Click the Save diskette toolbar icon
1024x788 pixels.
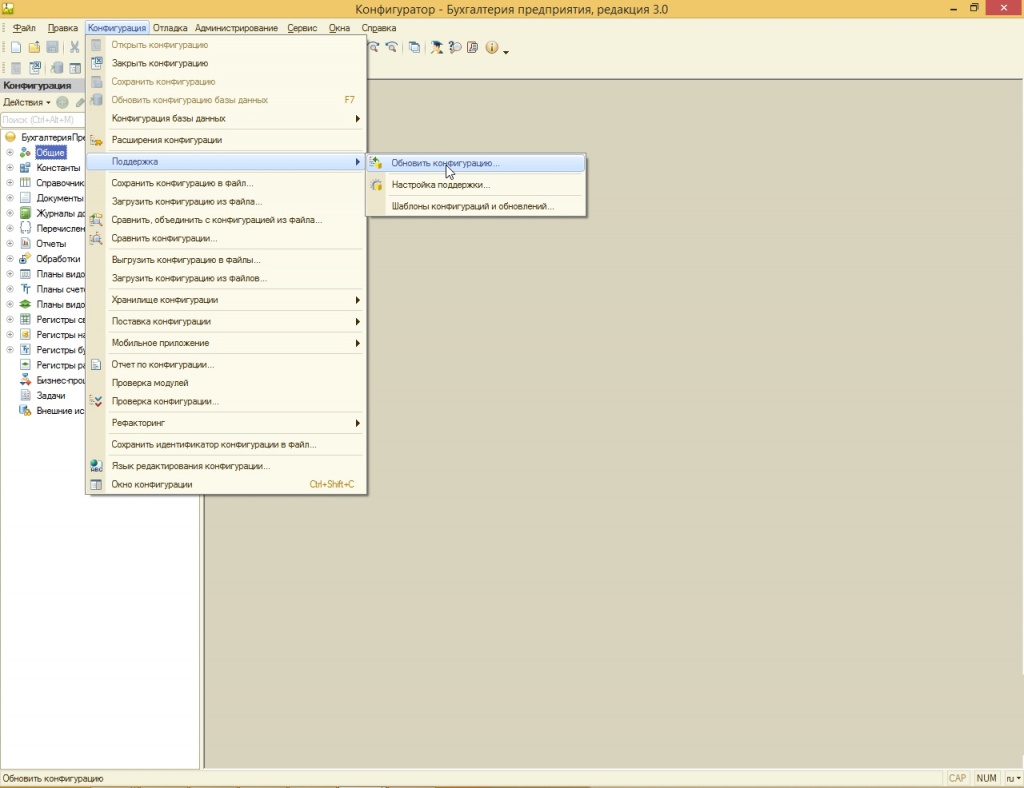pos(52,47)
